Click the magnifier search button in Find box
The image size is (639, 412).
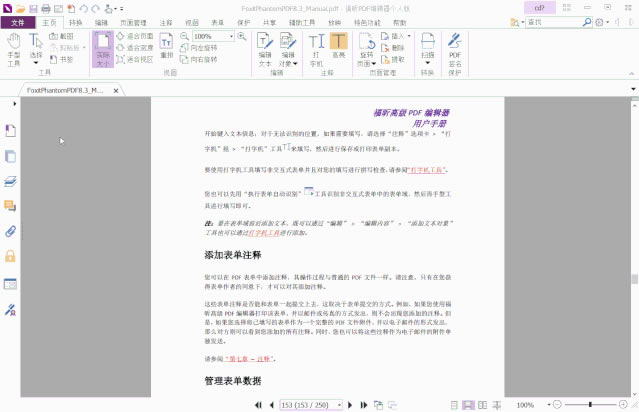click(x=587, y=22)
